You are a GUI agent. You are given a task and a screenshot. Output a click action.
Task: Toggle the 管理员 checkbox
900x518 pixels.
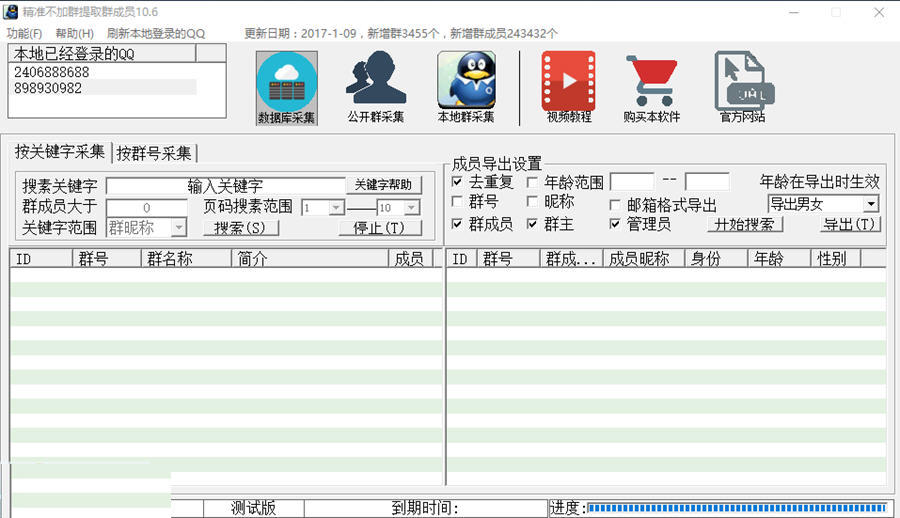(x=615, y=223)
